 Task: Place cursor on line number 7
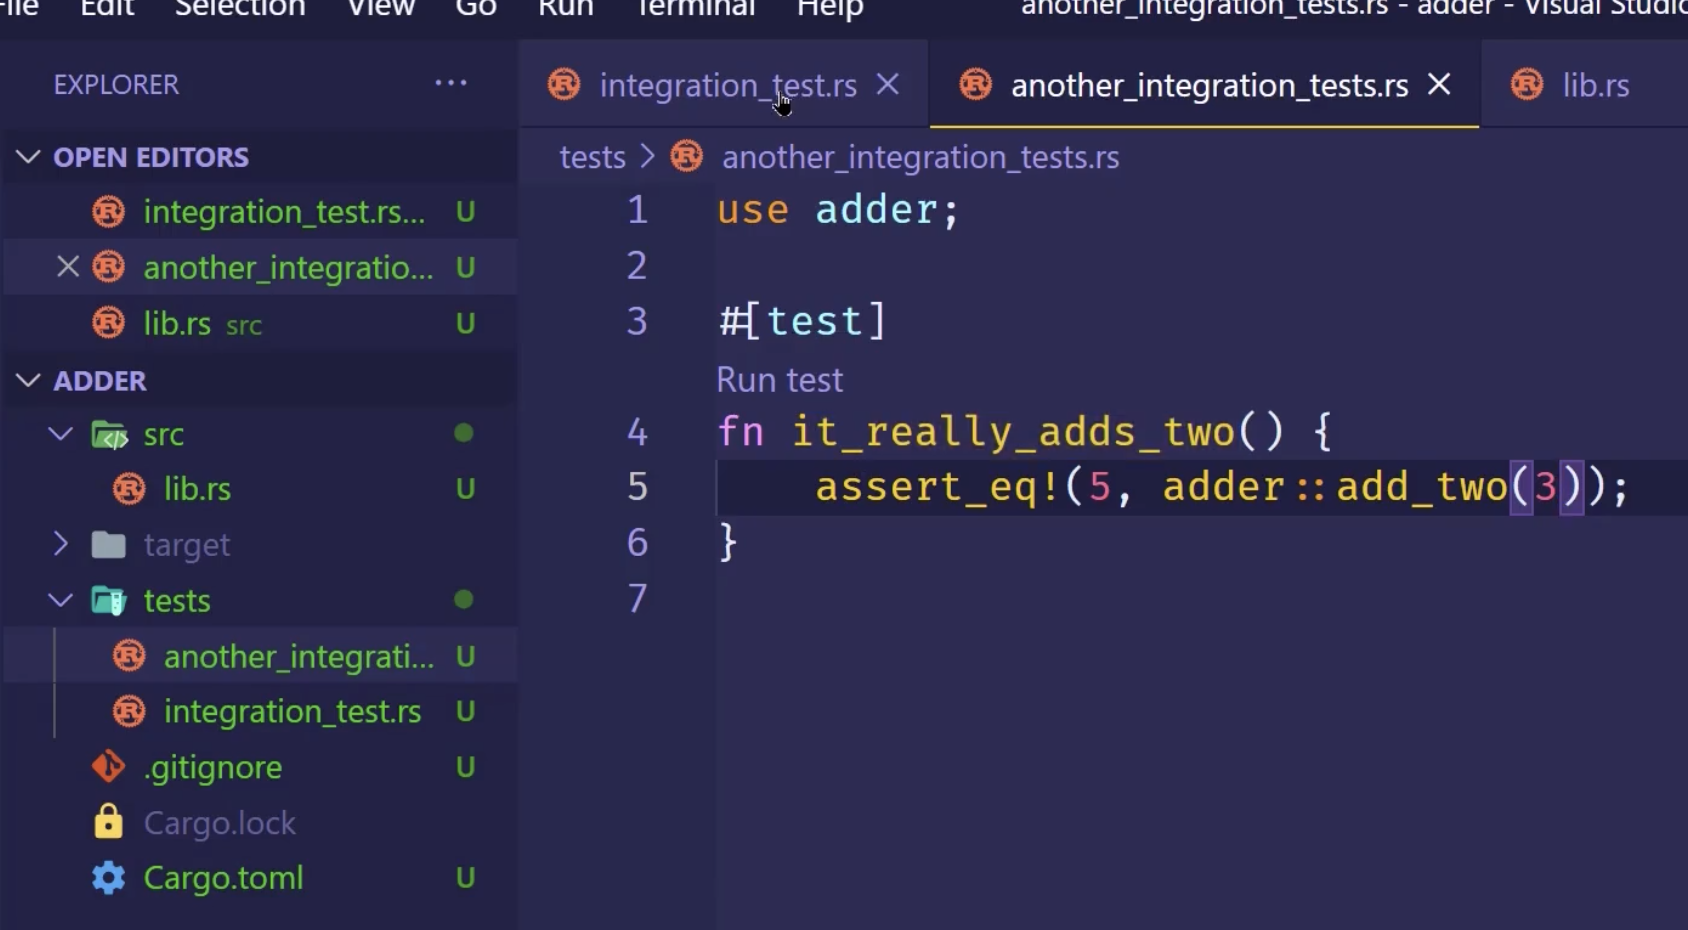point(637,598)
